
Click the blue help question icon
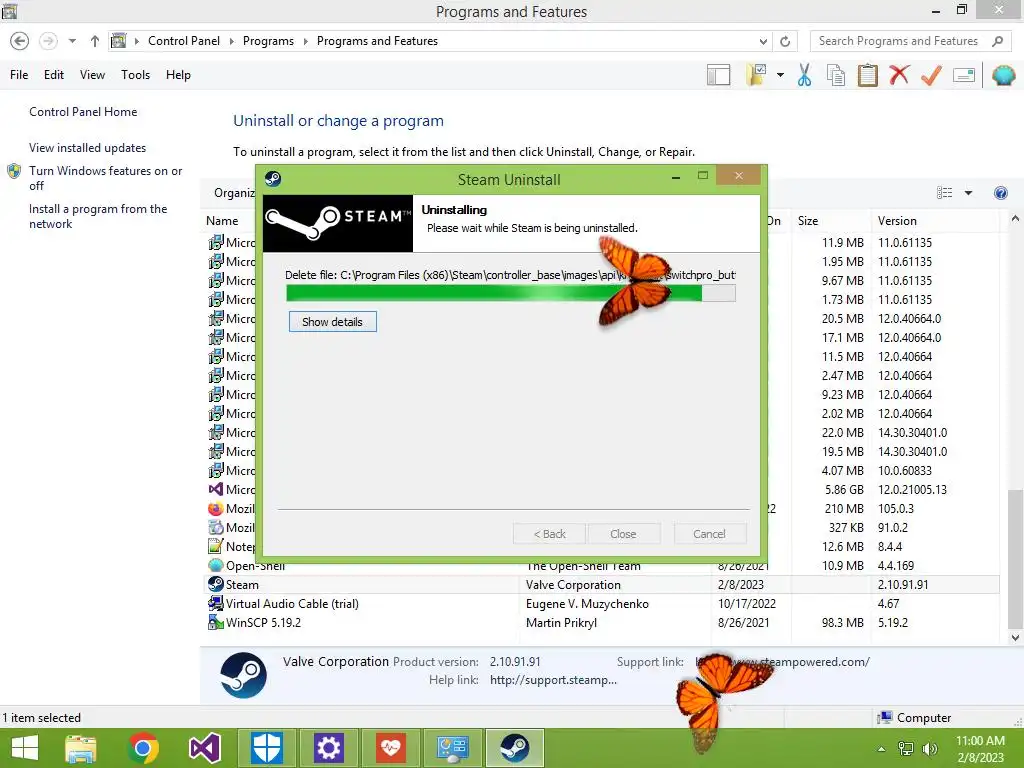pyautogui.click(x=1000, y=193)
